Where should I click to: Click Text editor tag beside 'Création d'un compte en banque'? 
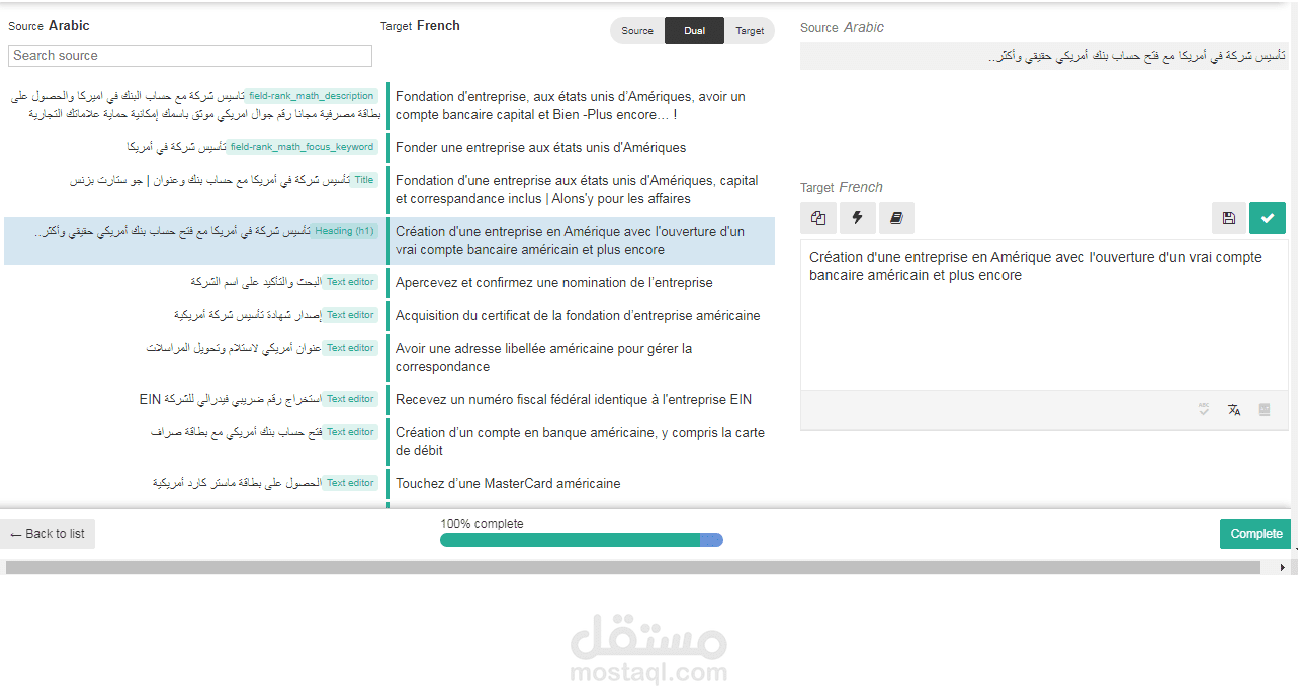(x=351, y=432)
